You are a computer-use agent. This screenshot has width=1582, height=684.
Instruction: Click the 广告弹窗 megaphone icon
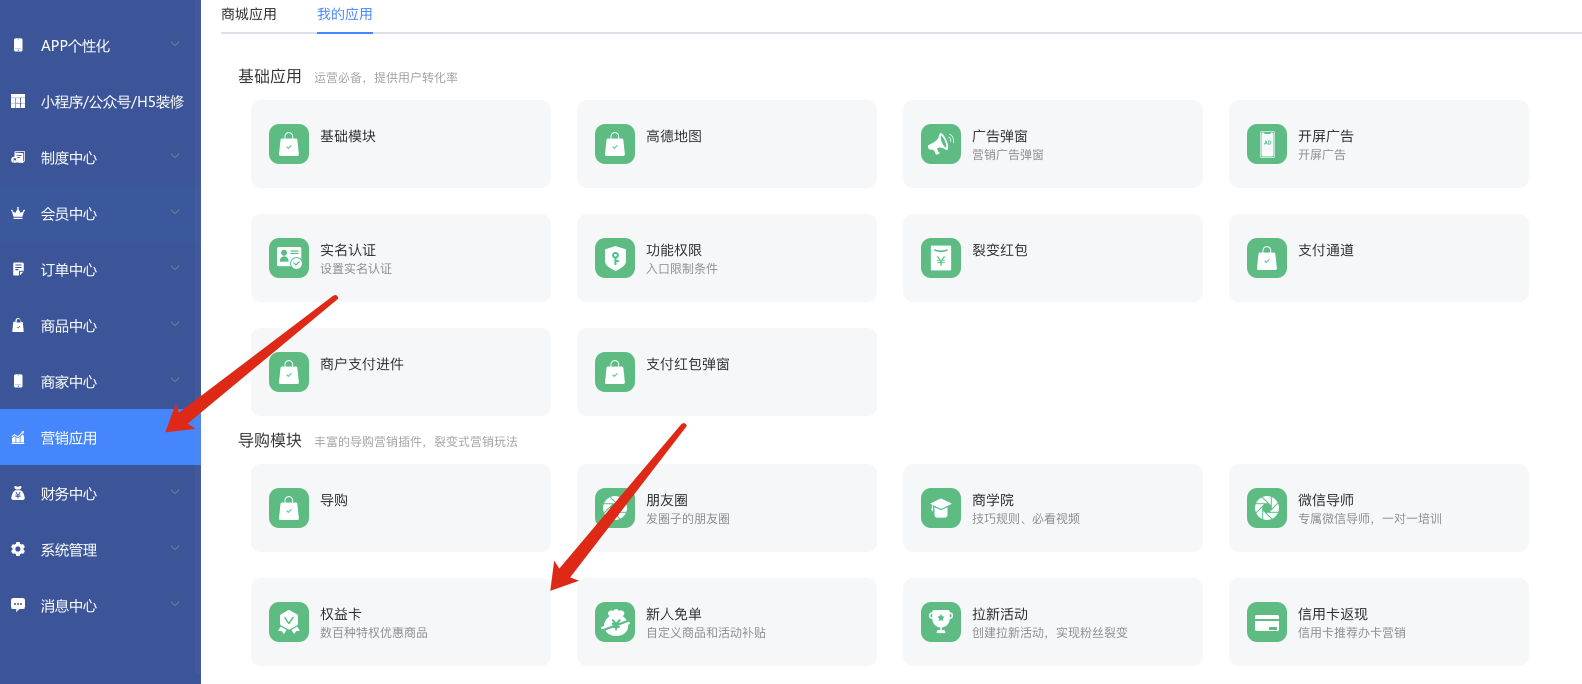point(941,144)
